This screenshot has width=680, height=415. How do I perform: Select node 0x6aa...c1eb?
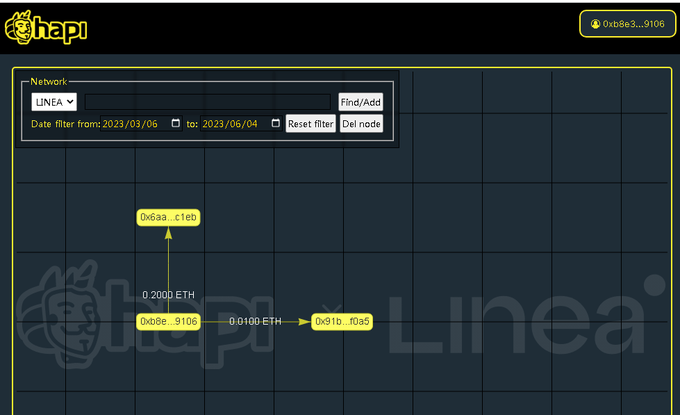tap(168, 217)
